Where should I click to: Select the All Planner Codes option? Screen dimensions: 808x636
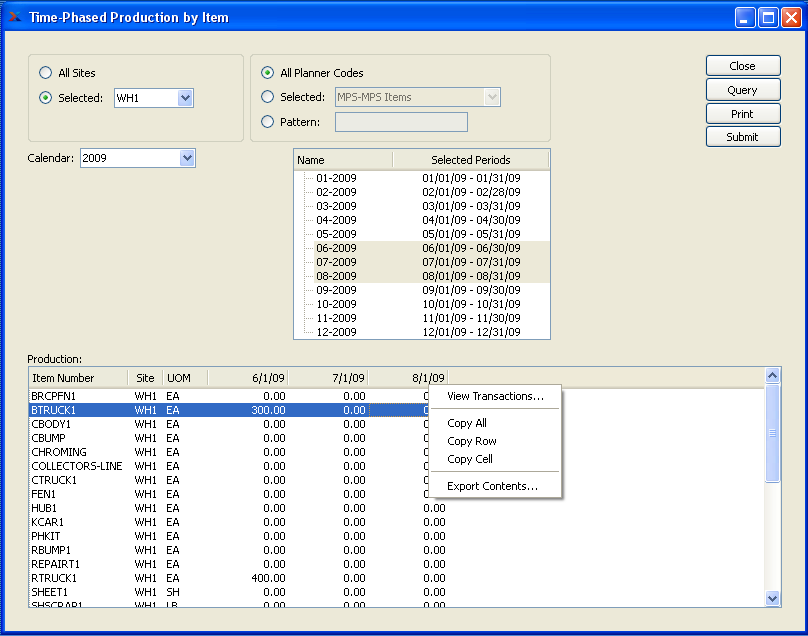[267, 73]
